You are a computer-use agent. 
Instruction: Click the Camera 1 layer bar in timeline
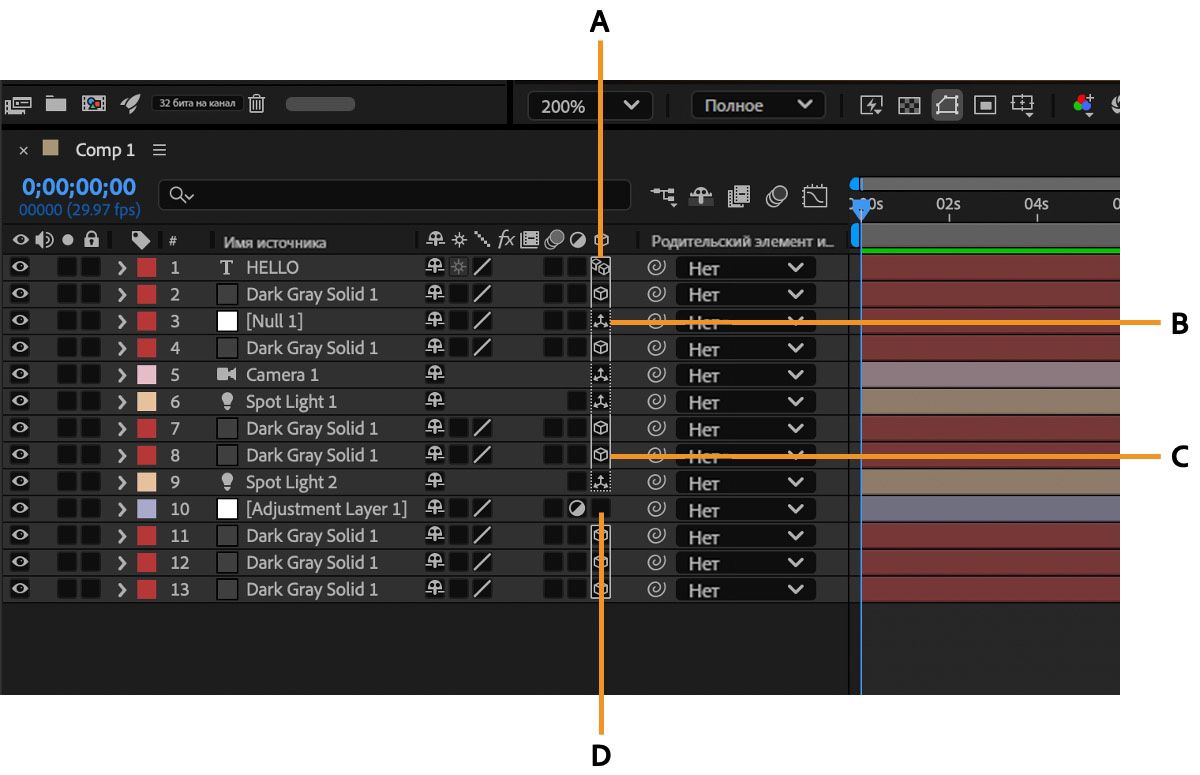[990, 375]
